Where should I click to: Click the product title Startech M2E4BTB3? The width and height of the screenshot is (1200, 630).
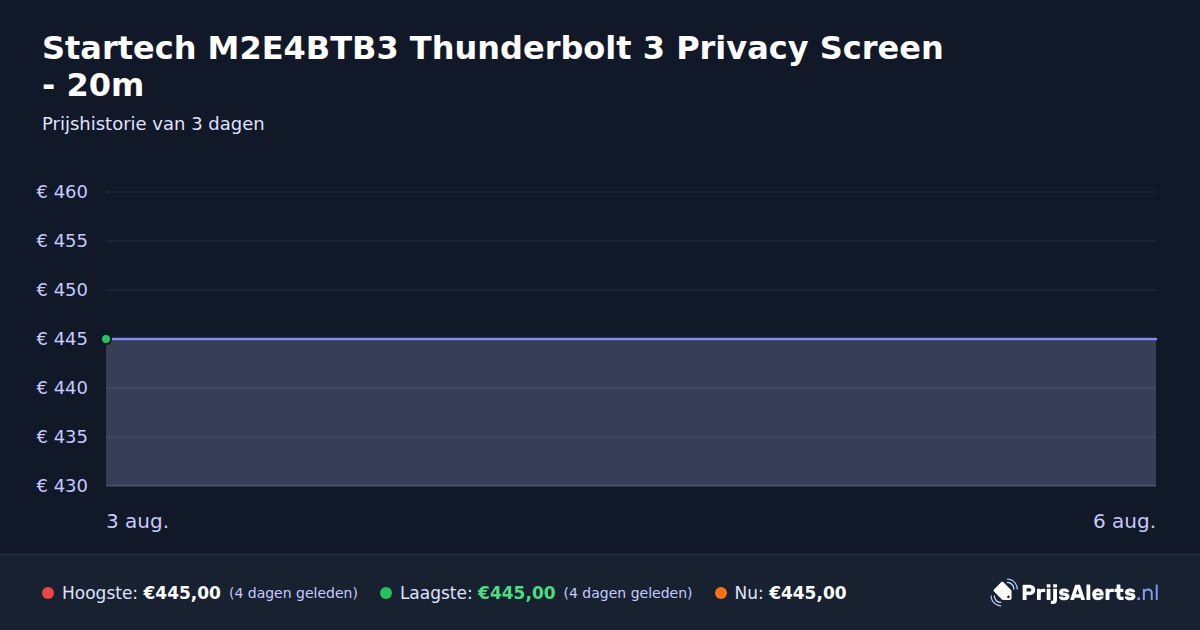pos(493,66)
